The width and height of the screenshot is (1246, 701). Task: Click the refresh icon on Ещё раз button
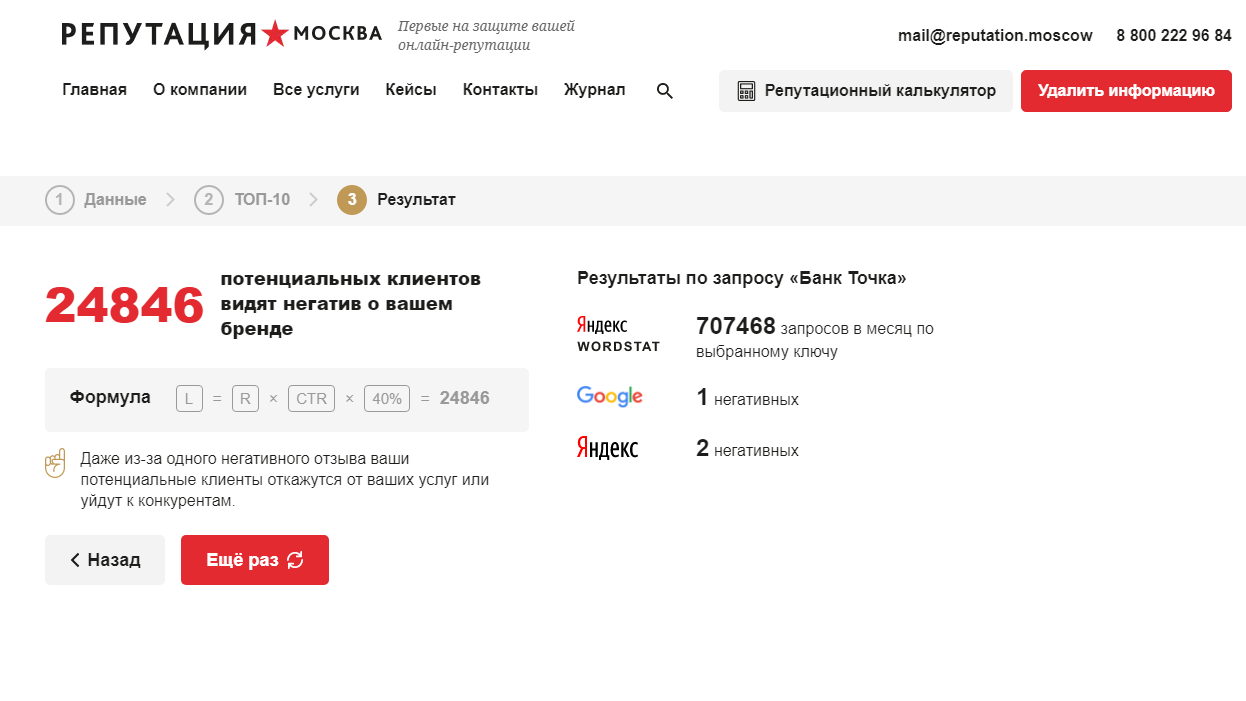tap(295, 560)
